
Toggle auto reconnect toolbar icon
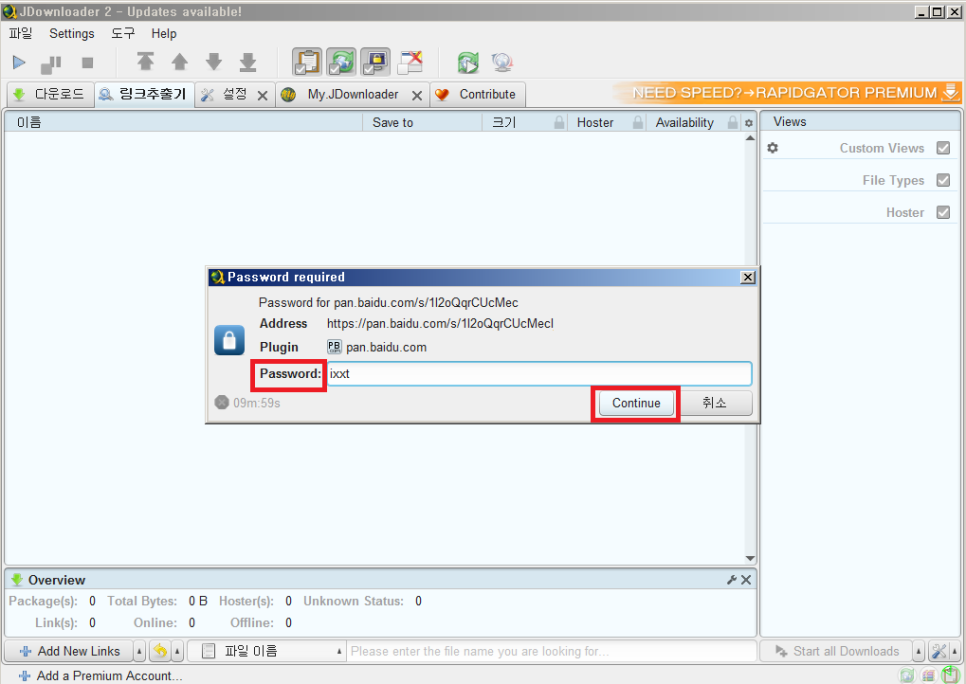click(x=341, y=62)
